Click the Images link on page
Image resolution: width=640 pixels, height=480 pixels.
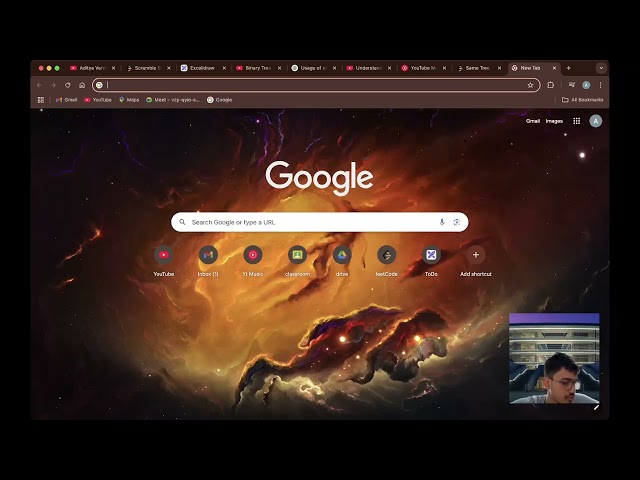(554, 121)
